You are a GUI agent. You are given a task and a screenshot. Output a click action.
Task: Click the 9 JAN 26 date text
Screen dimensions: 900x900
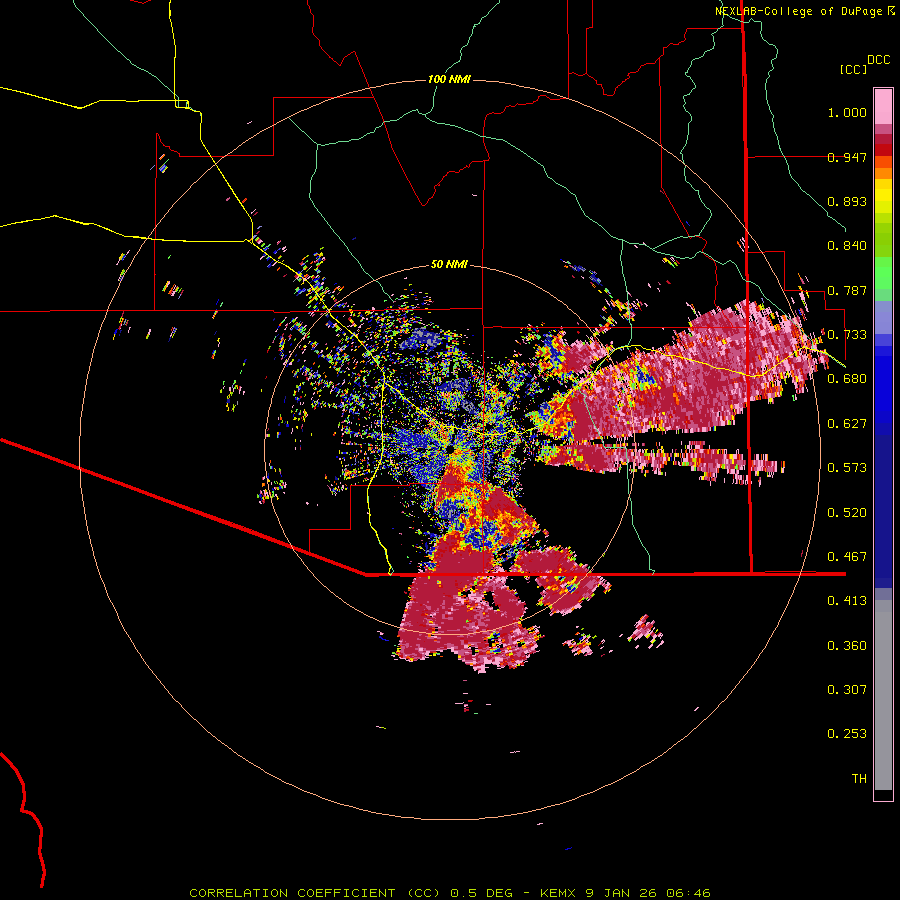pos(621,893)
